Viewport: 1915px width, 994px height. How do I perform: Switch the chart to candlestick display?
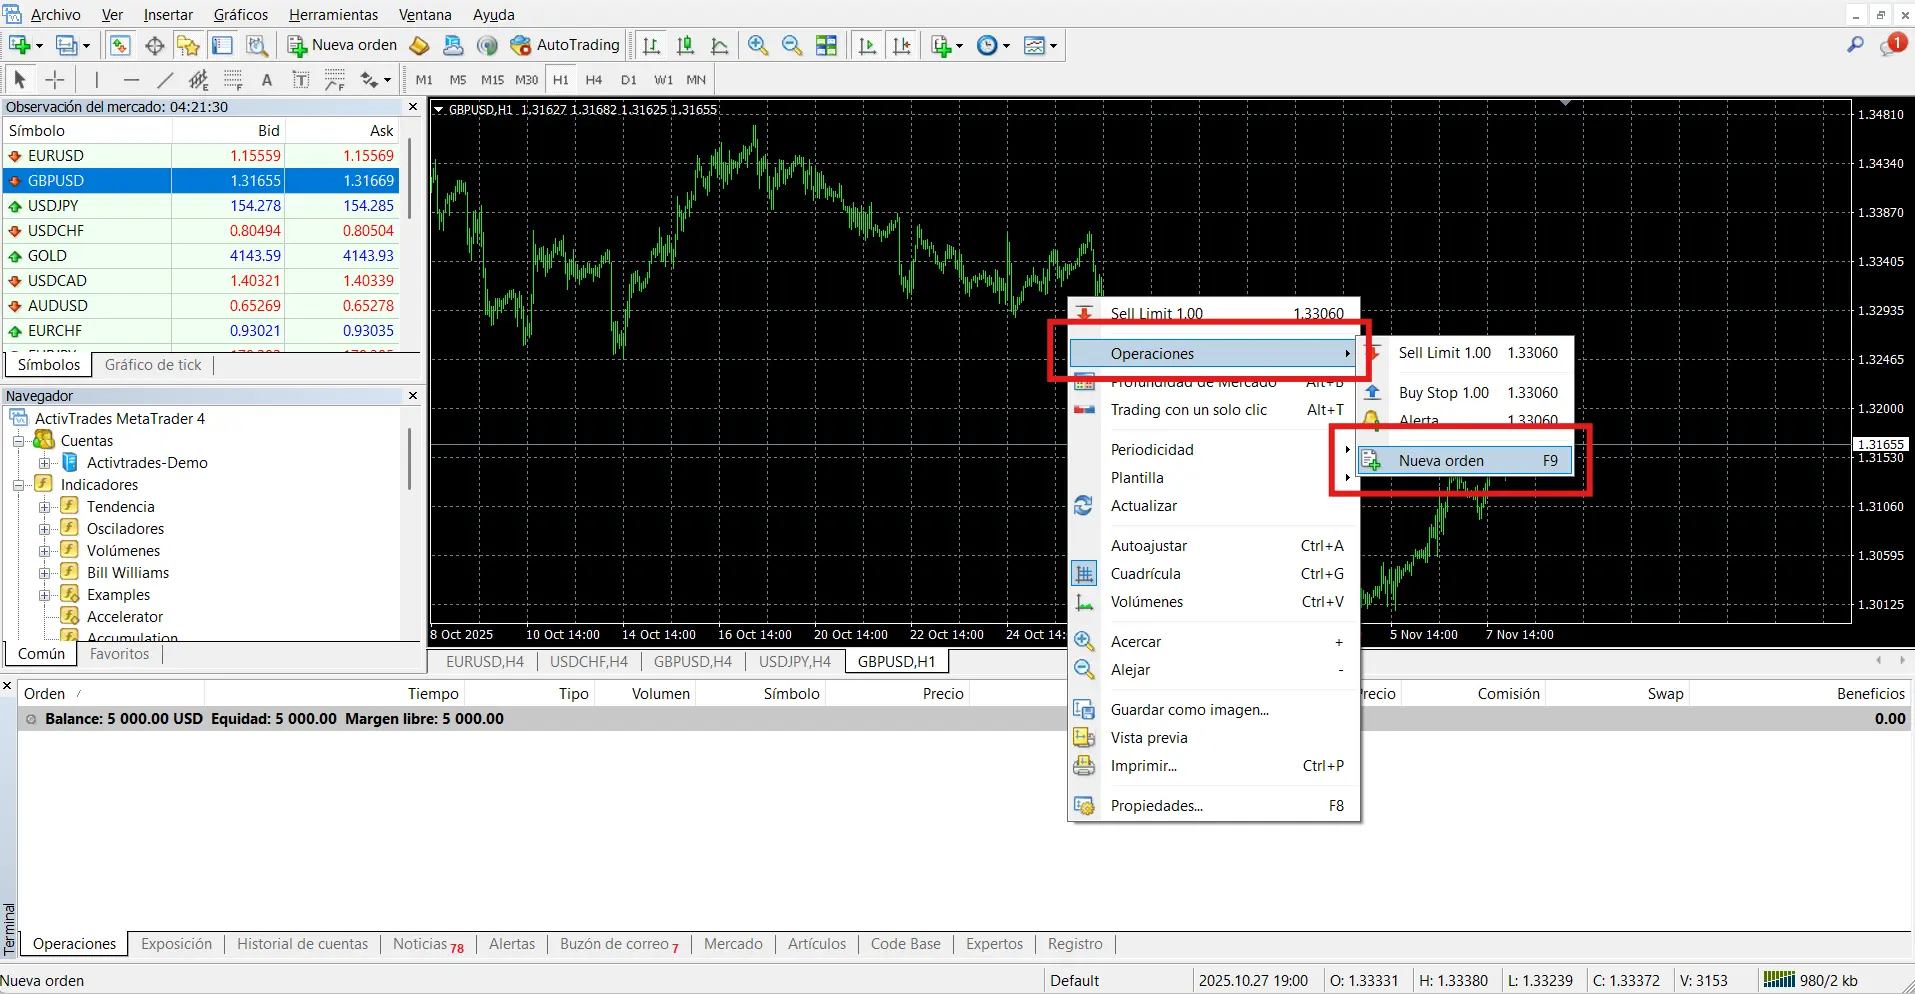click(x=685, y=45)
